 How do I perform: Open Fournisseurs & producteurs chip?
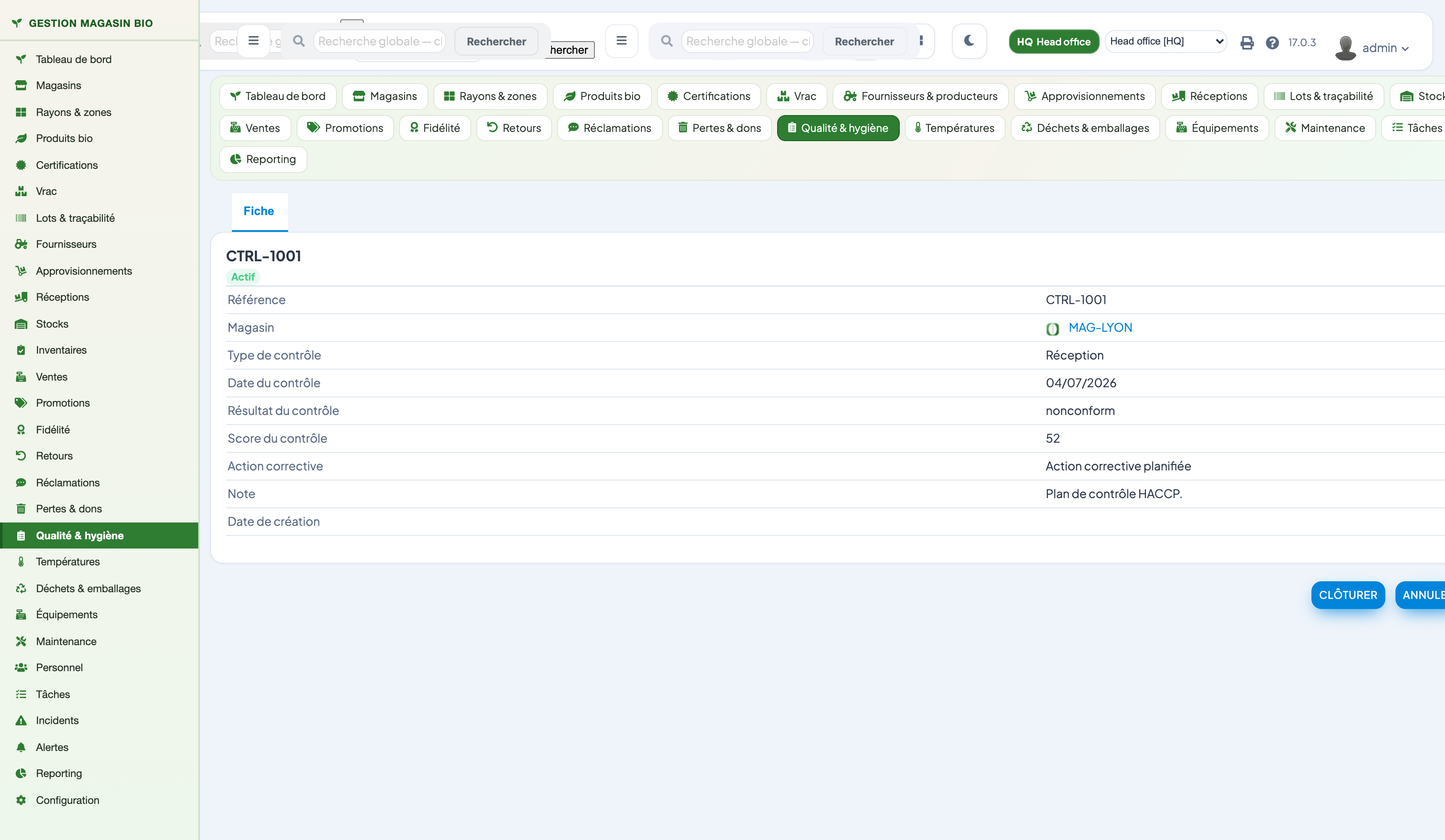click(921, 96)
